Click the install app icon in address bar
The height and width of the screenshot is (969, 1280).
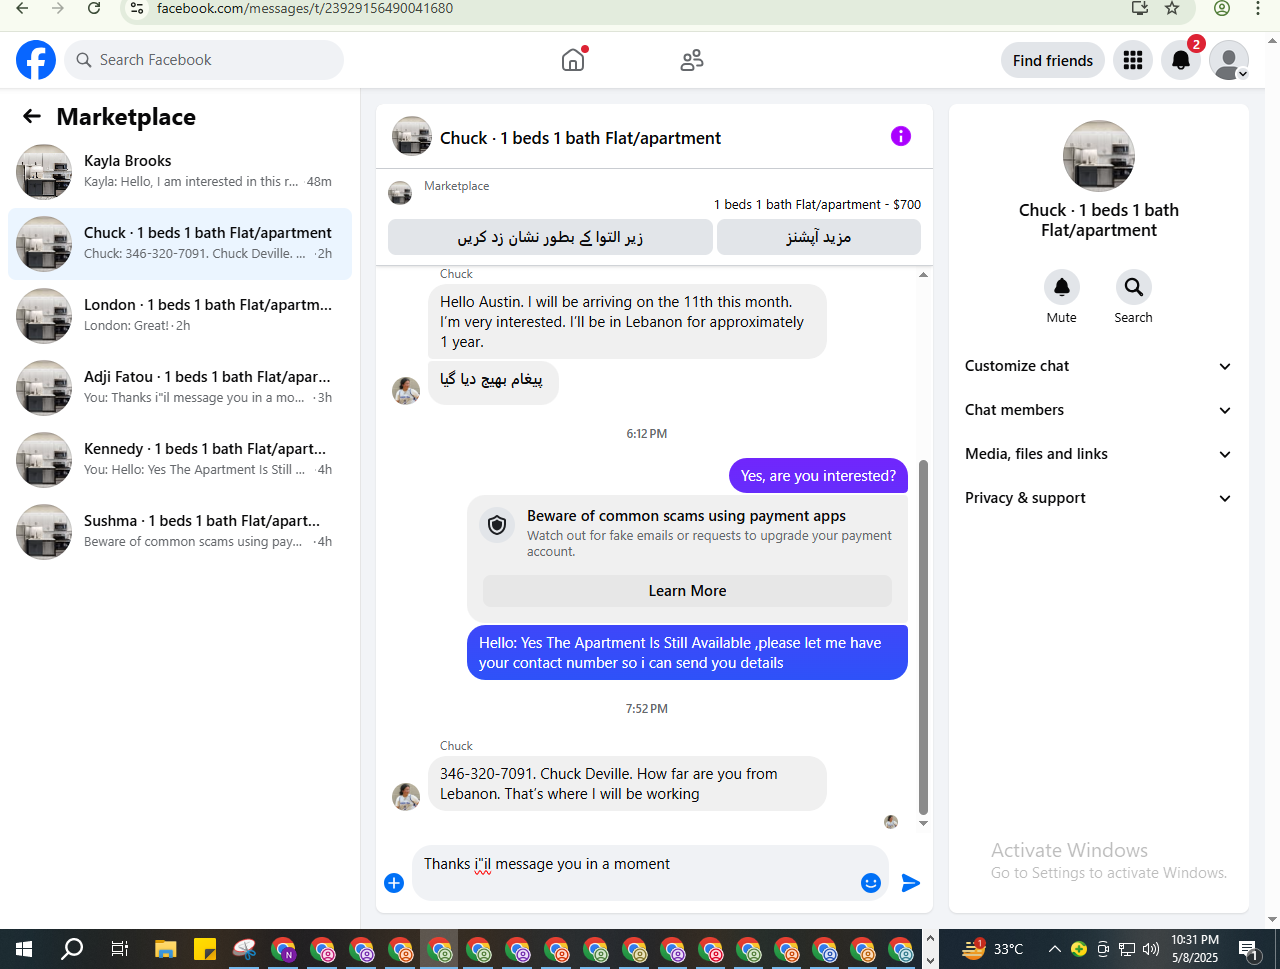(x=1139, y=8)
